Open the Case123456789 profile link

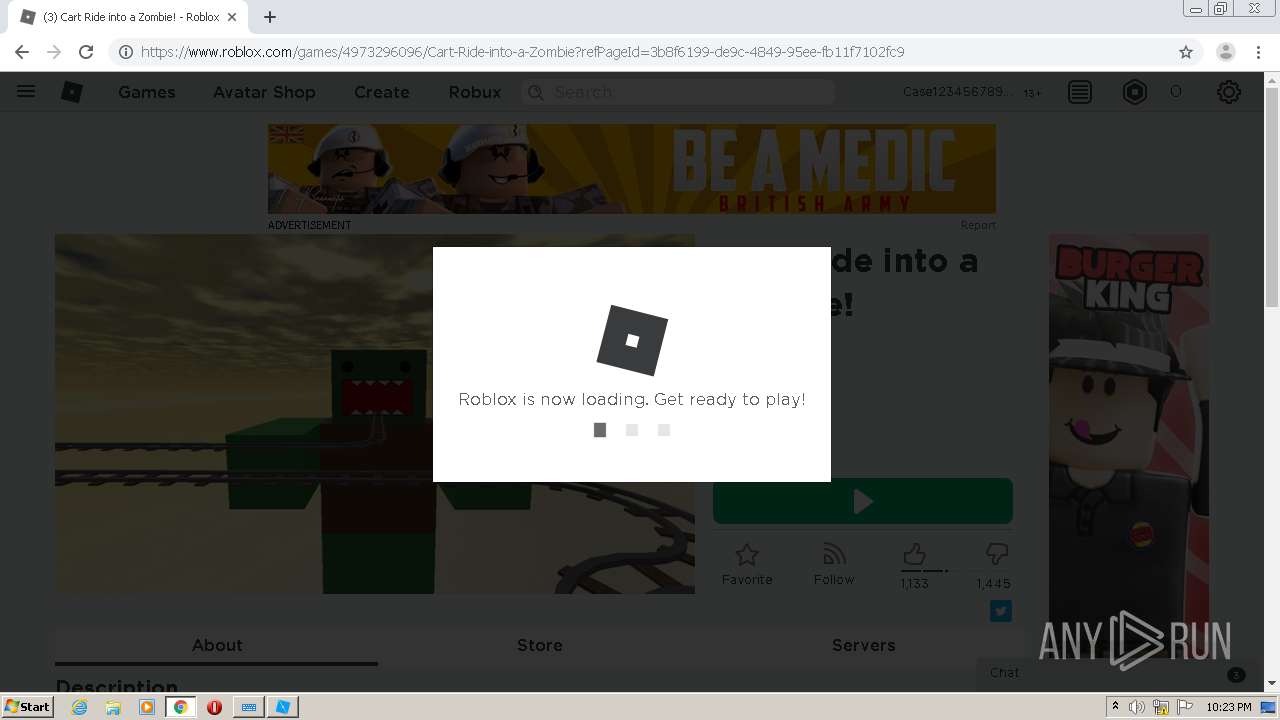tap(958, 92)
